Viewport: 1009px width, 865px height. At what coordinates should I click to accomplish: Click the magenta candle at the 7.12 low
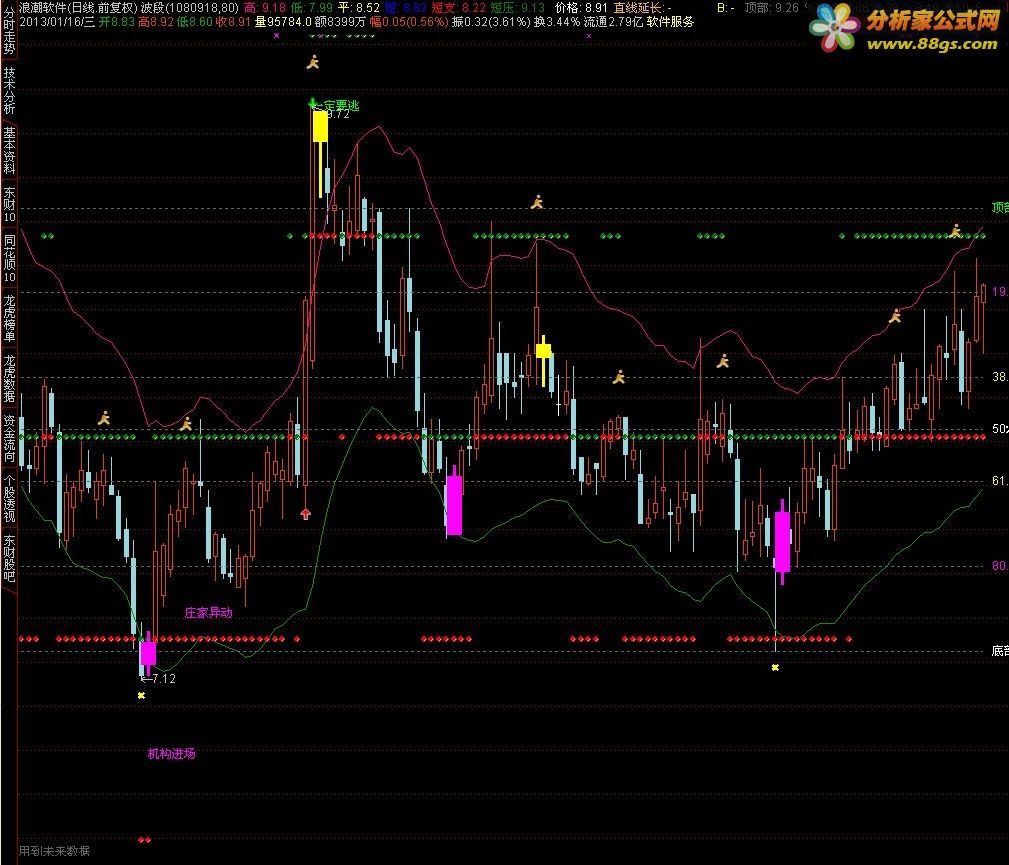pyautogui.click(x=148, y=654)
